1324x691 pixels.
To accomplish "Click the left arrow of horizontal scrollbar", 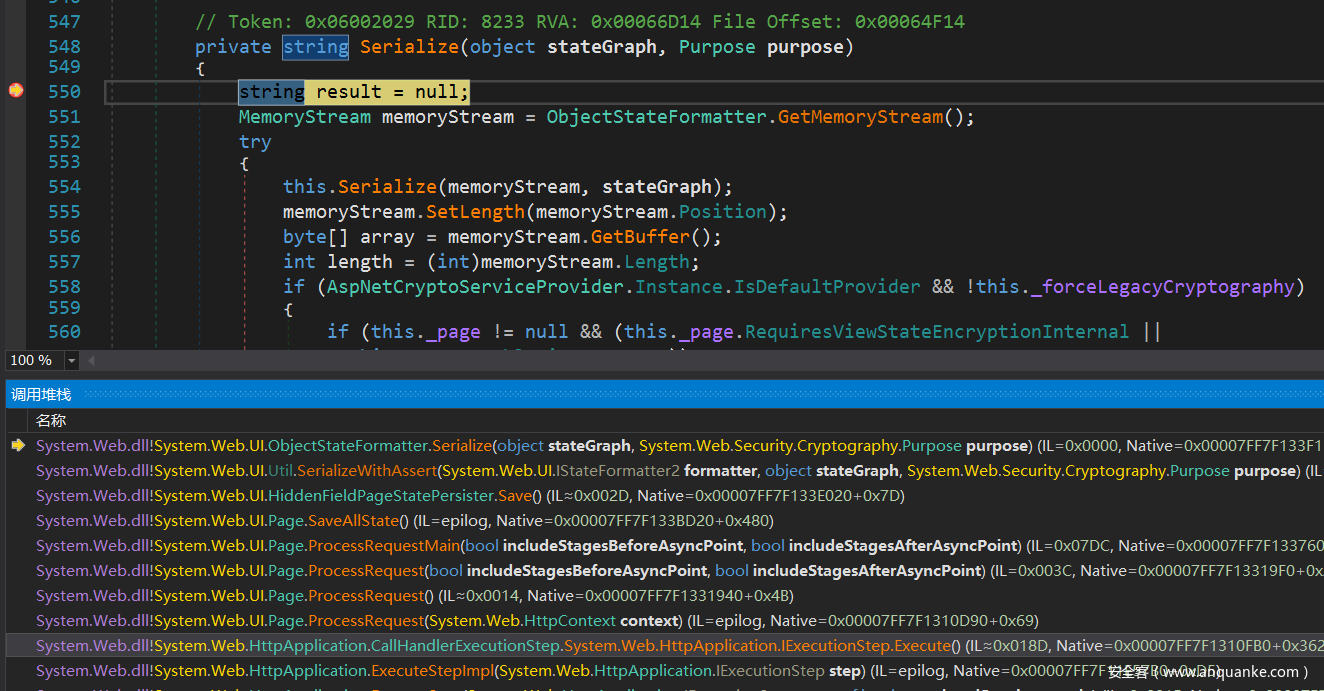I will point(93,360).
